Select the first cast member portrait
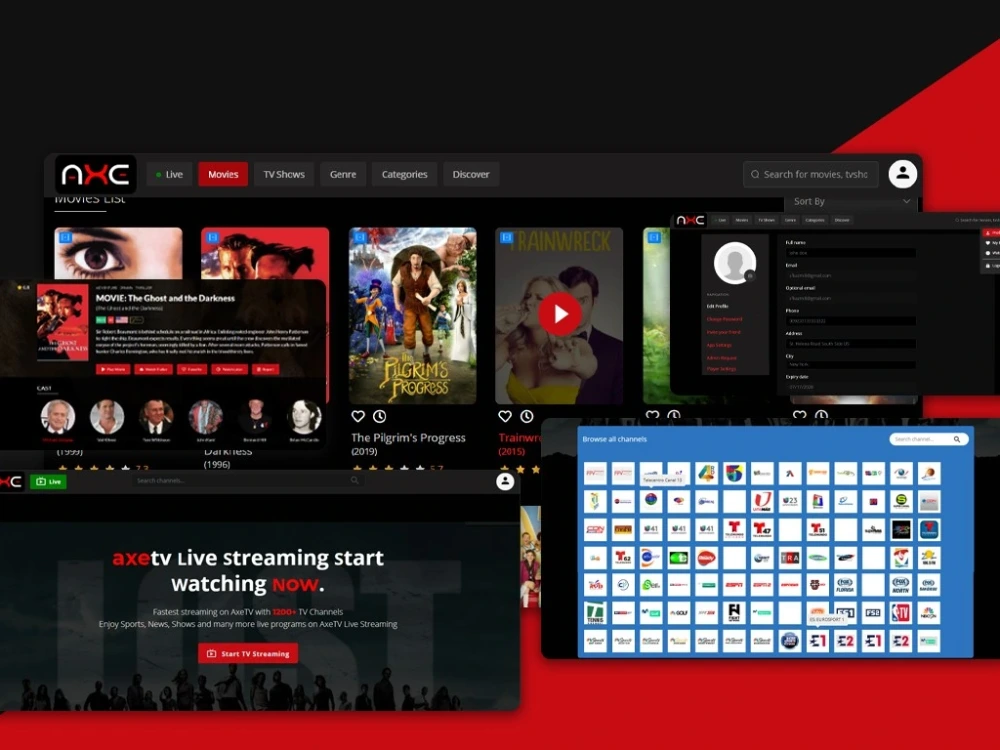 point(58,416)
